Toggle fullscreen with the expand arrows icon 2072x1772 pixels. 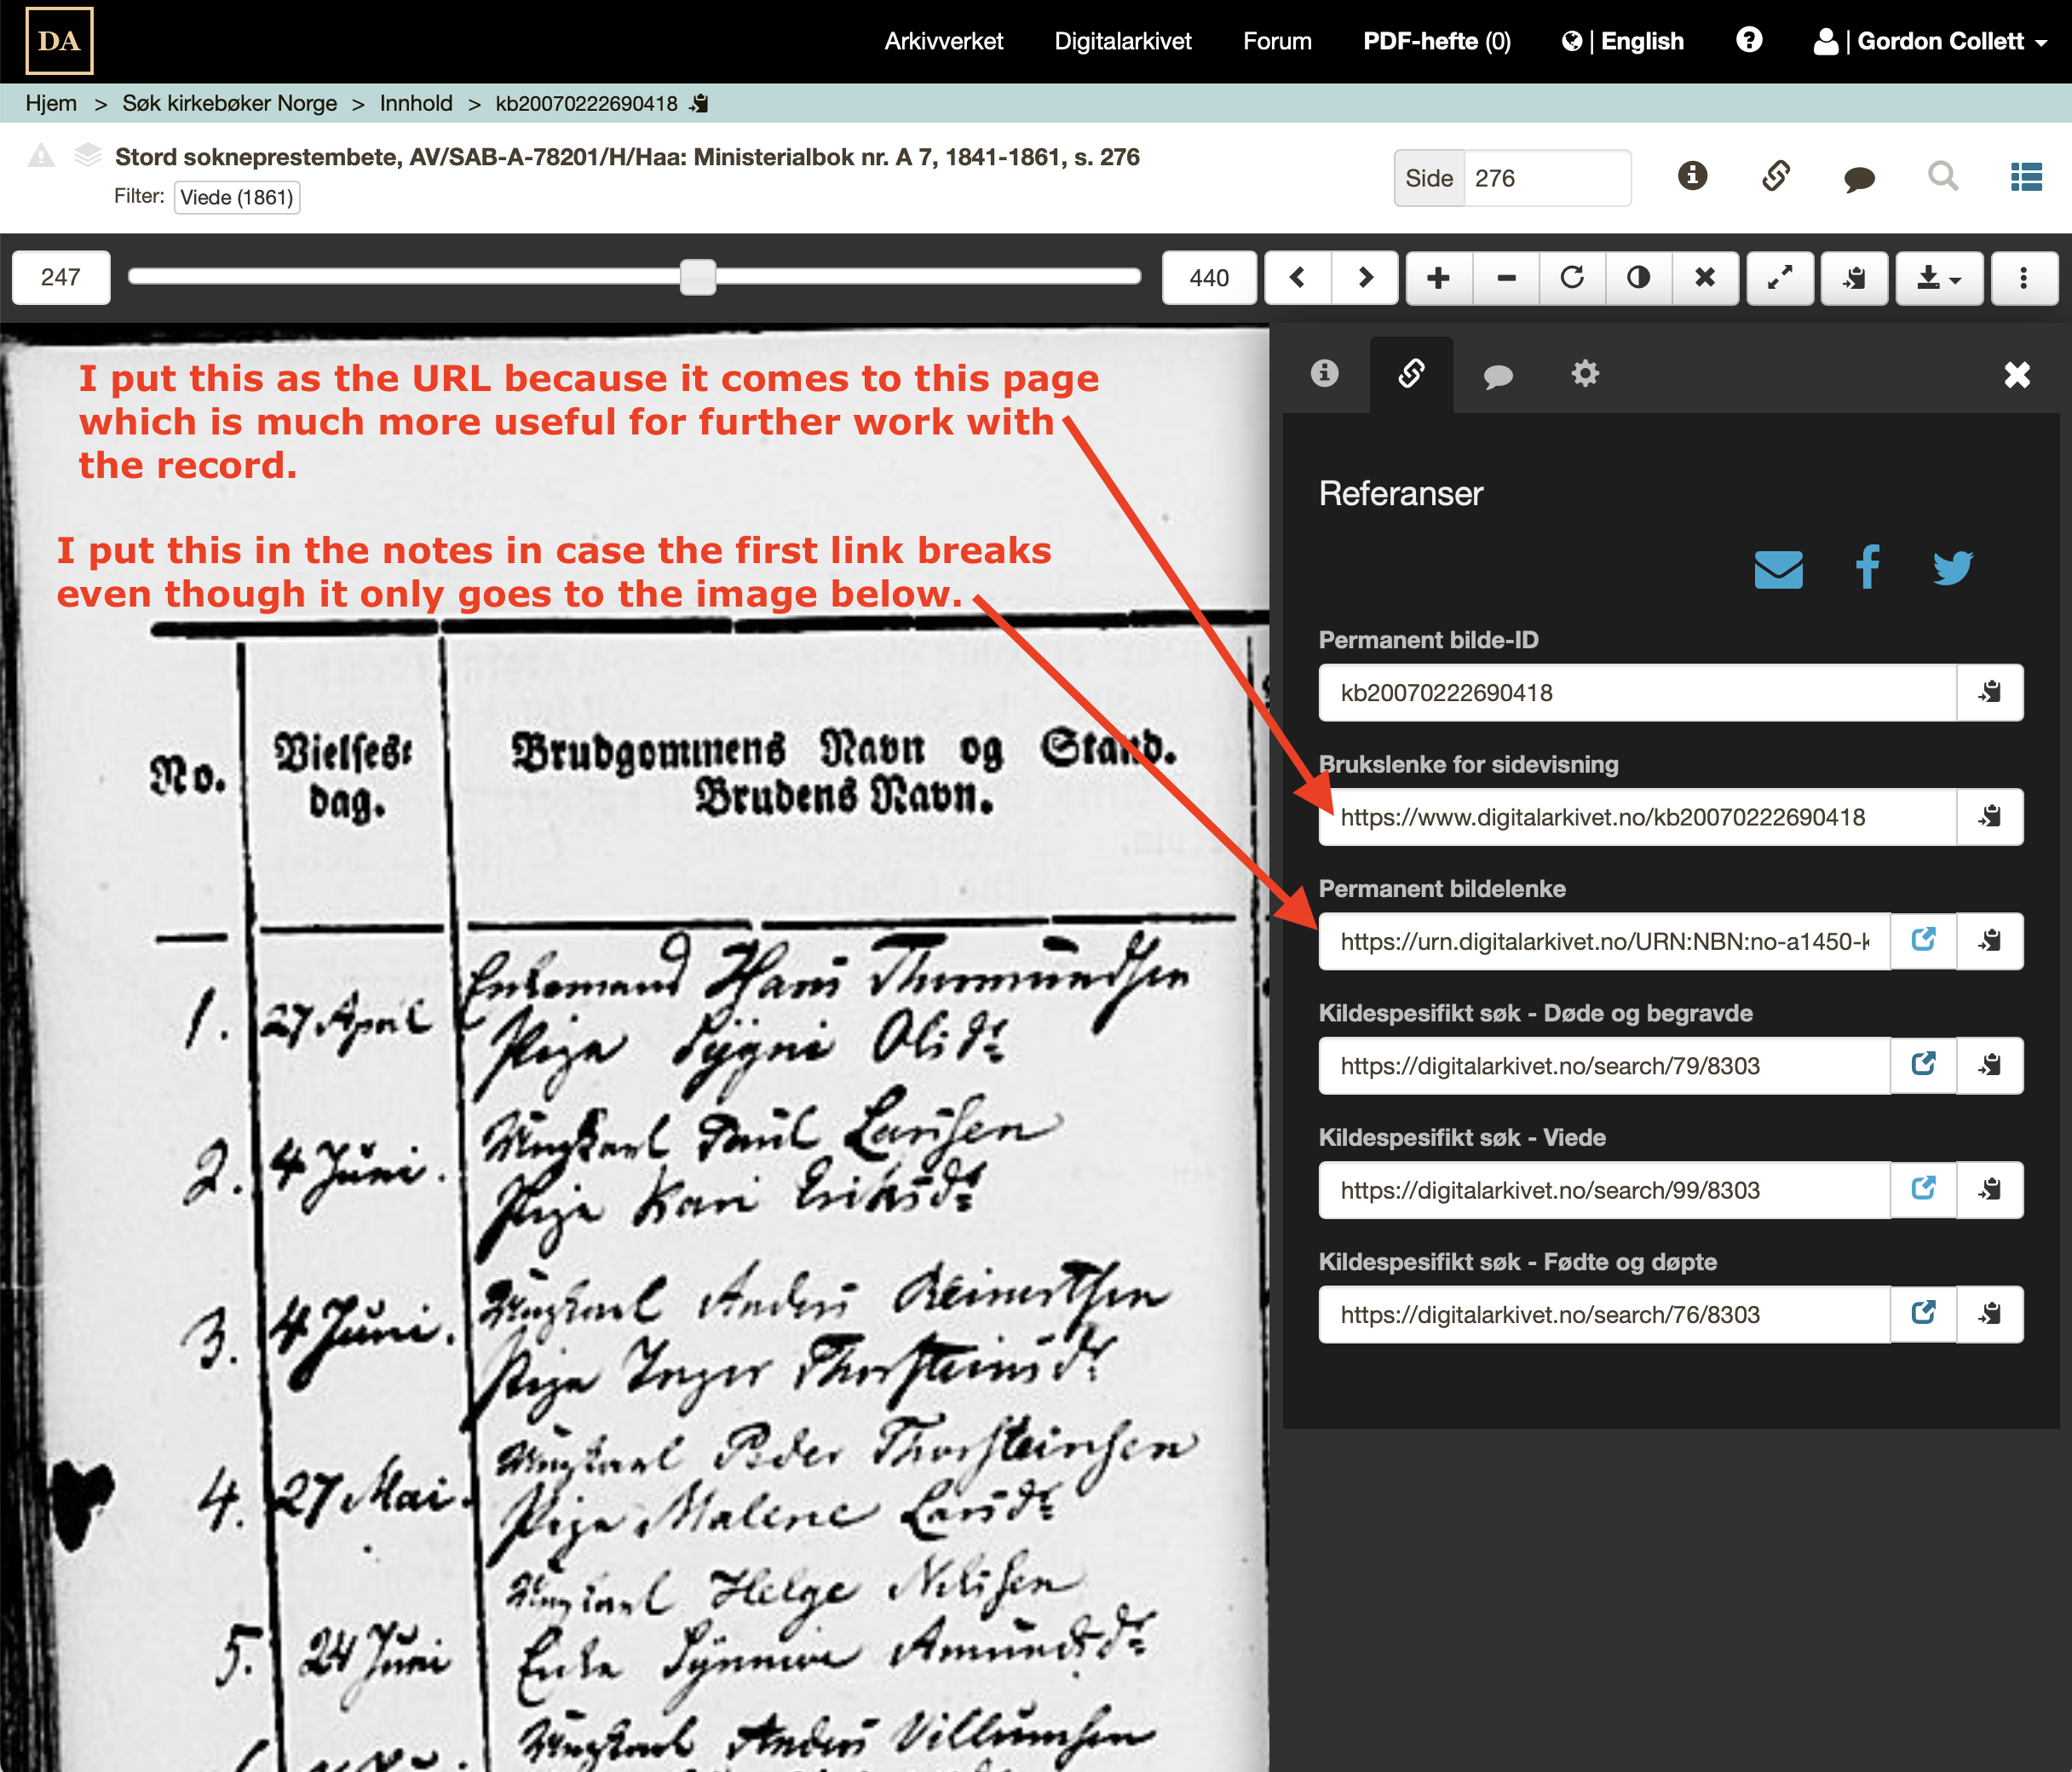pos(1779,277)
